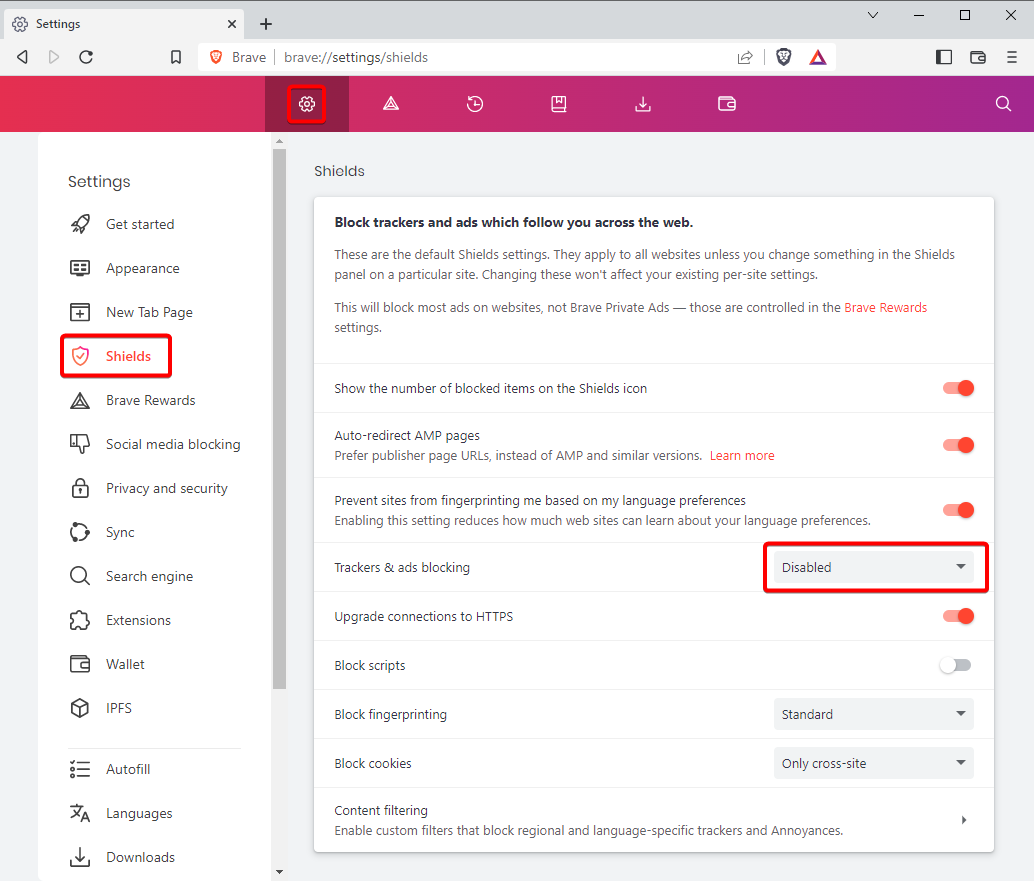Open New Tab Page settings
The image size is (1034, 881).
tap(149, 313)
